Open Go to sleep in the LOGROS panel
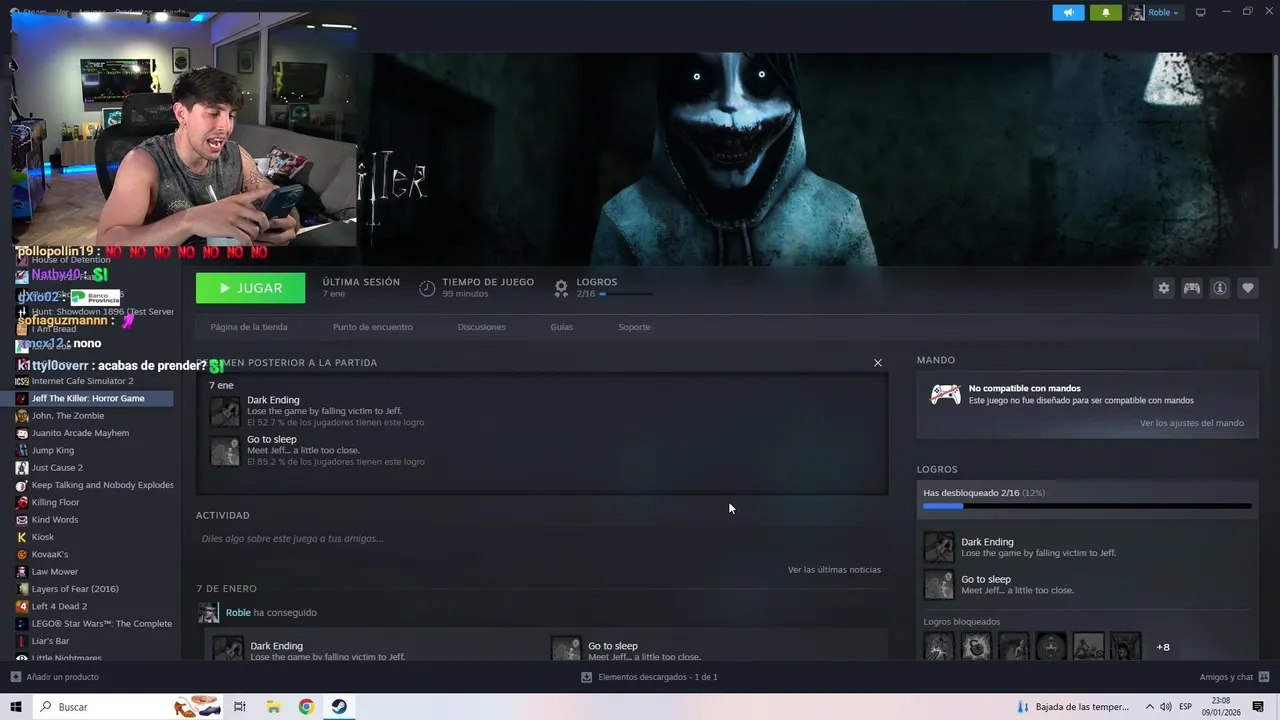The image size is (1280, 720). [1087, 584]
